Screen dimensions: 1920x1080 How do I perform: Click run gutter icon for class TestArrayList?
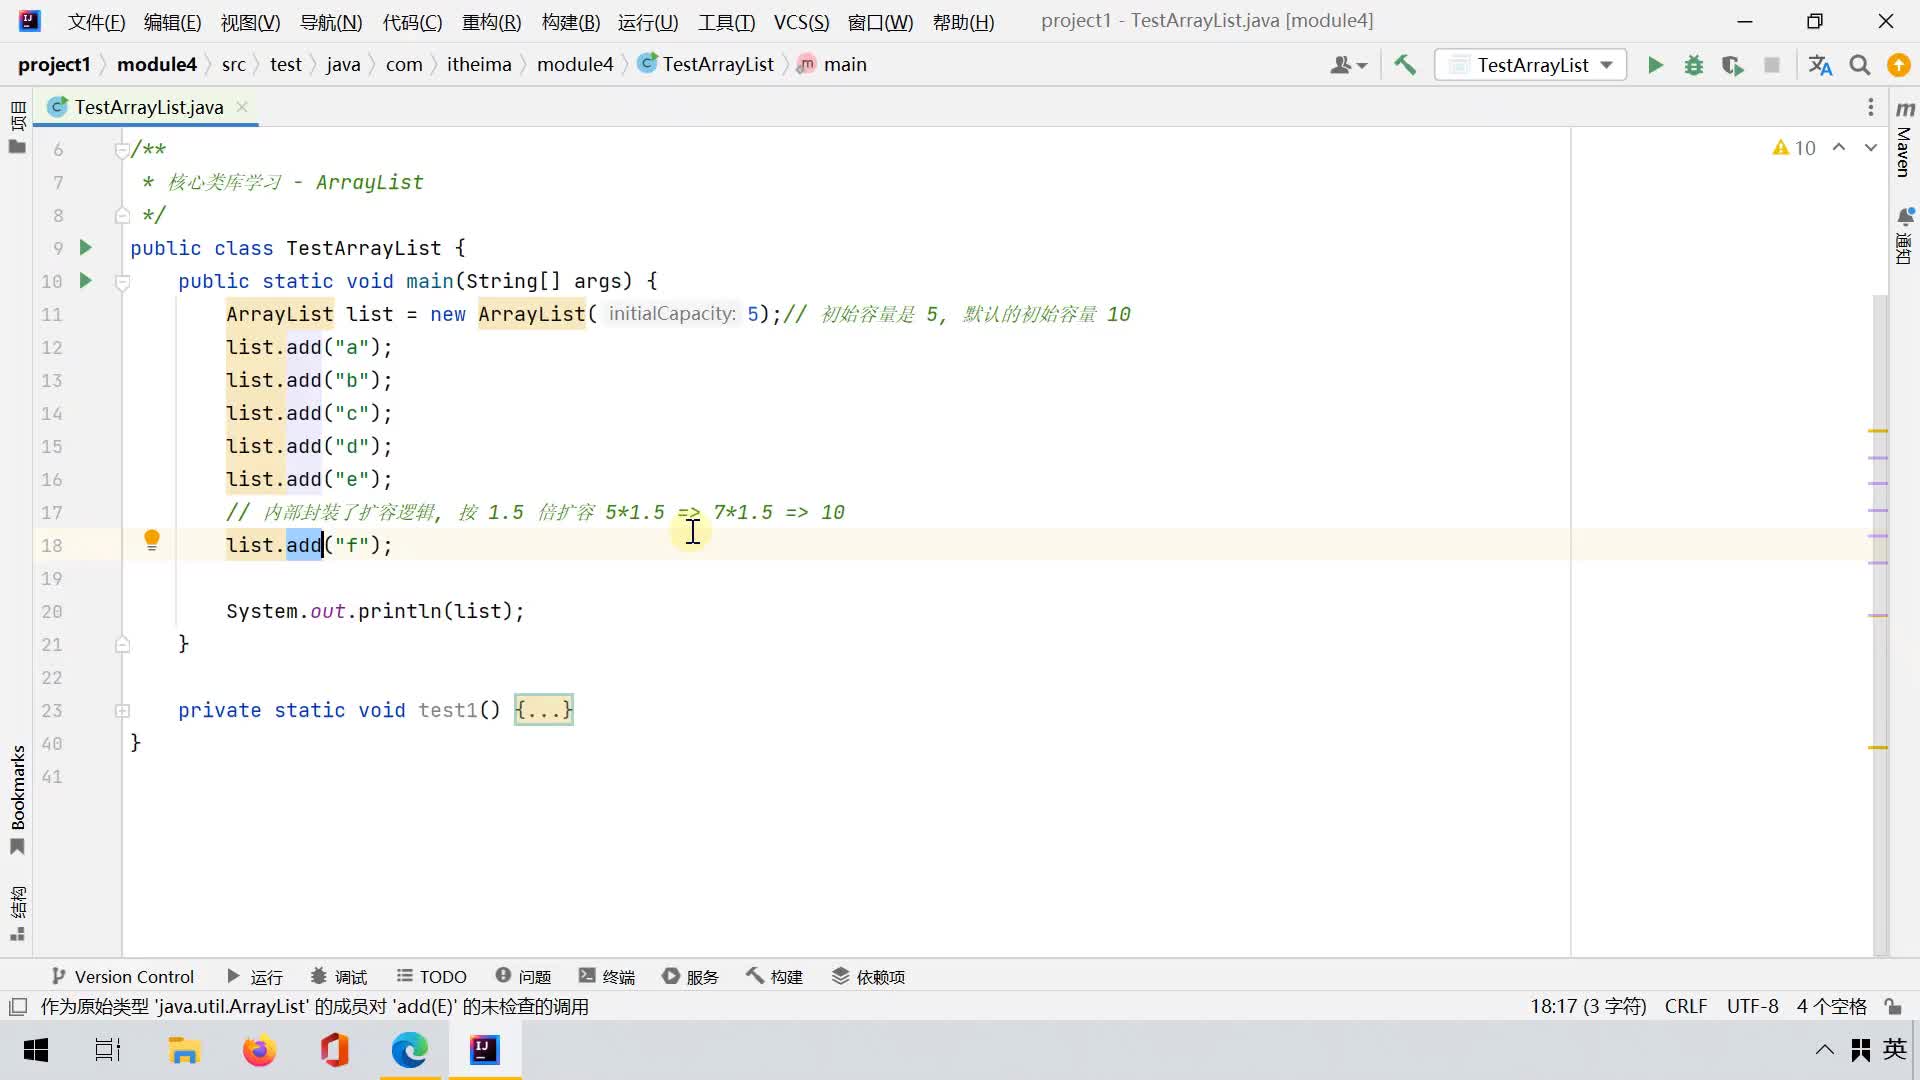(86, 248)
